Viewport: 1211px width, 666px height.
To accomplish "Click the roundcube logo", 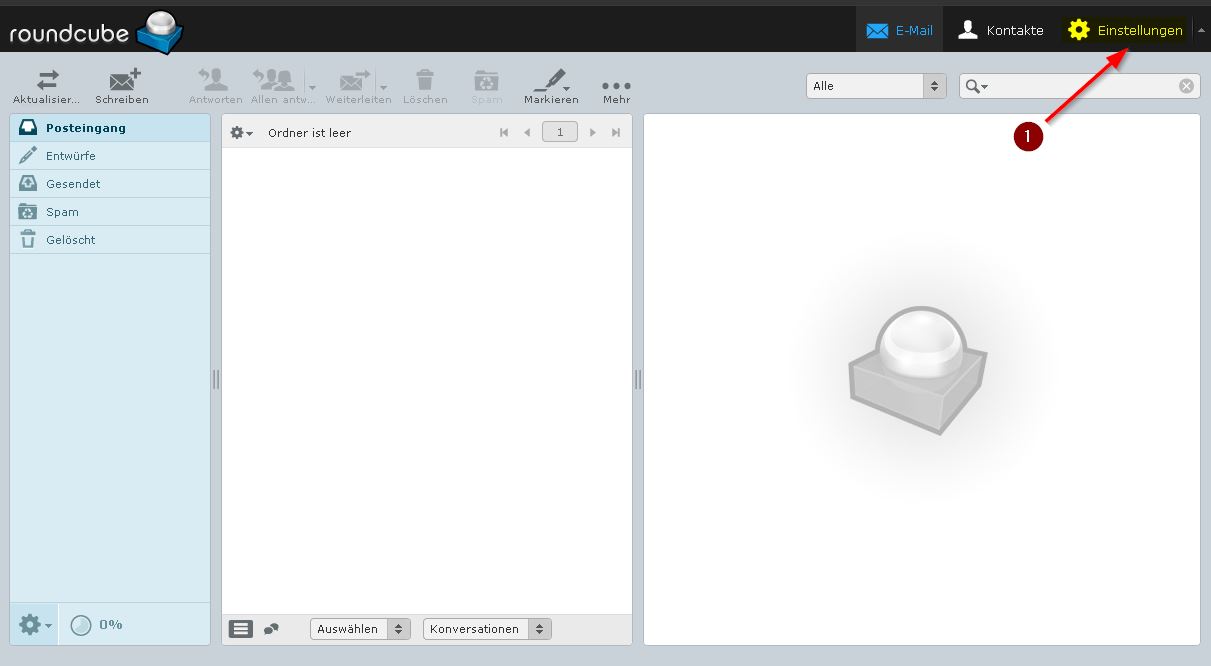I will (x=96, y=32).
